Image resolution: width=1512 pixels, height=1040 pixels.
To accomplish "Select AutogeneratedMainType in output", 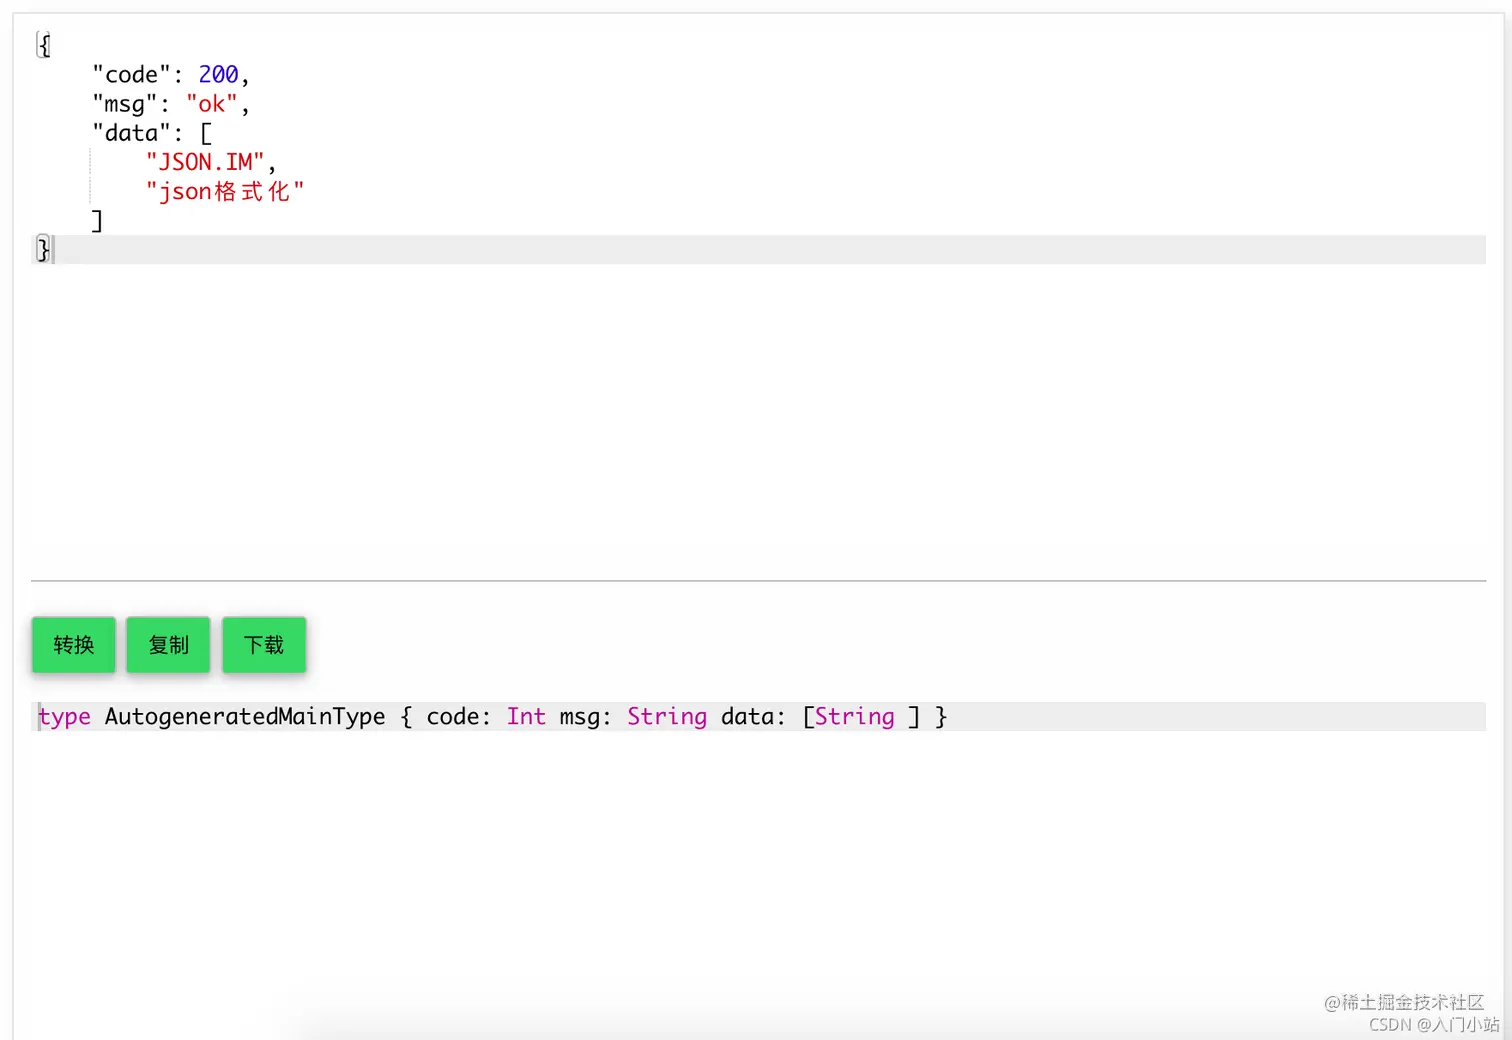I will click(x=245, y=717).
